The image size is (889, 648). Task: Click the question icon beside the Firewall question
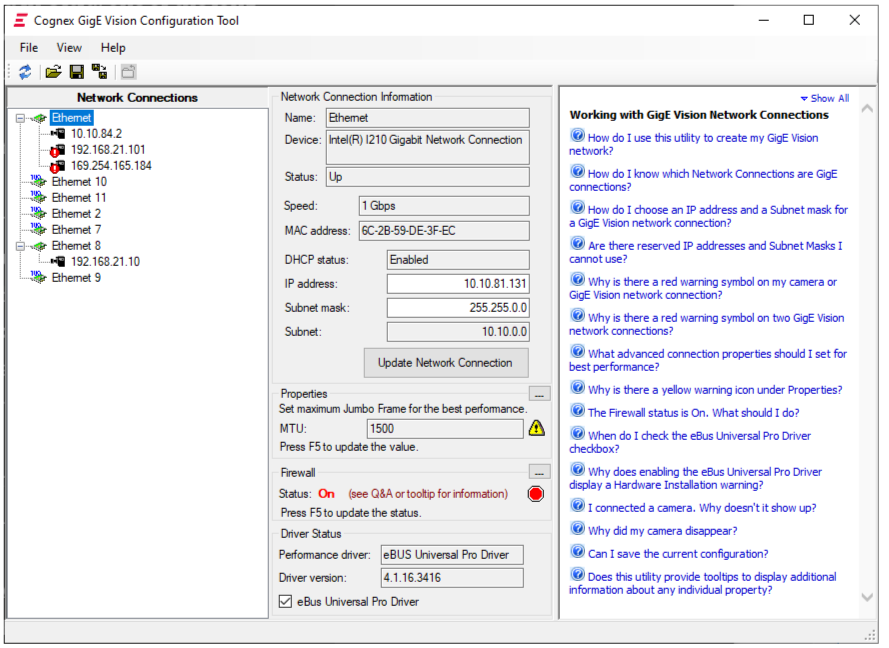(x=578, y=409)
